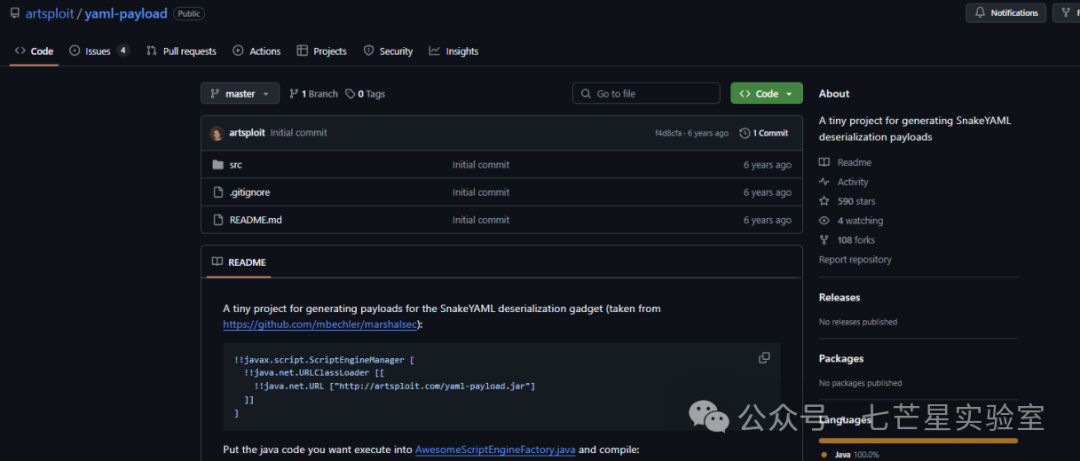Open the .gitignore file

(249, 192)
